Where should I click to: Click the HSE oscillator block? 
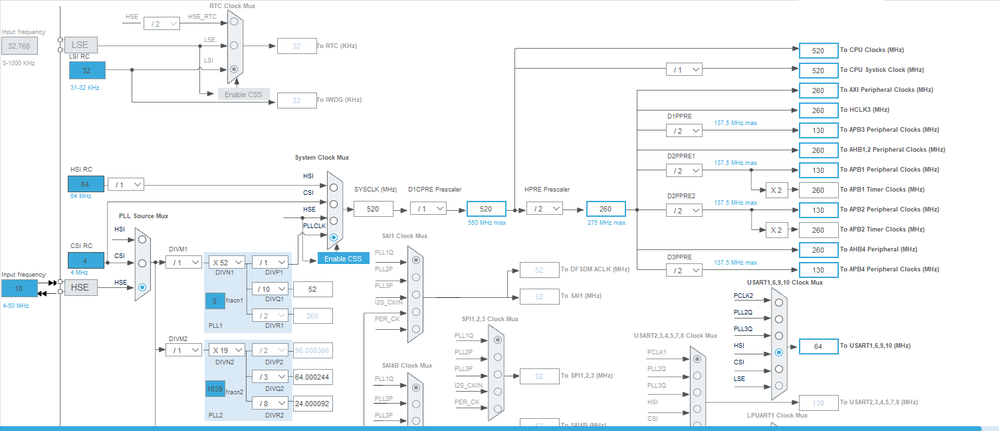tap(80, 288)
